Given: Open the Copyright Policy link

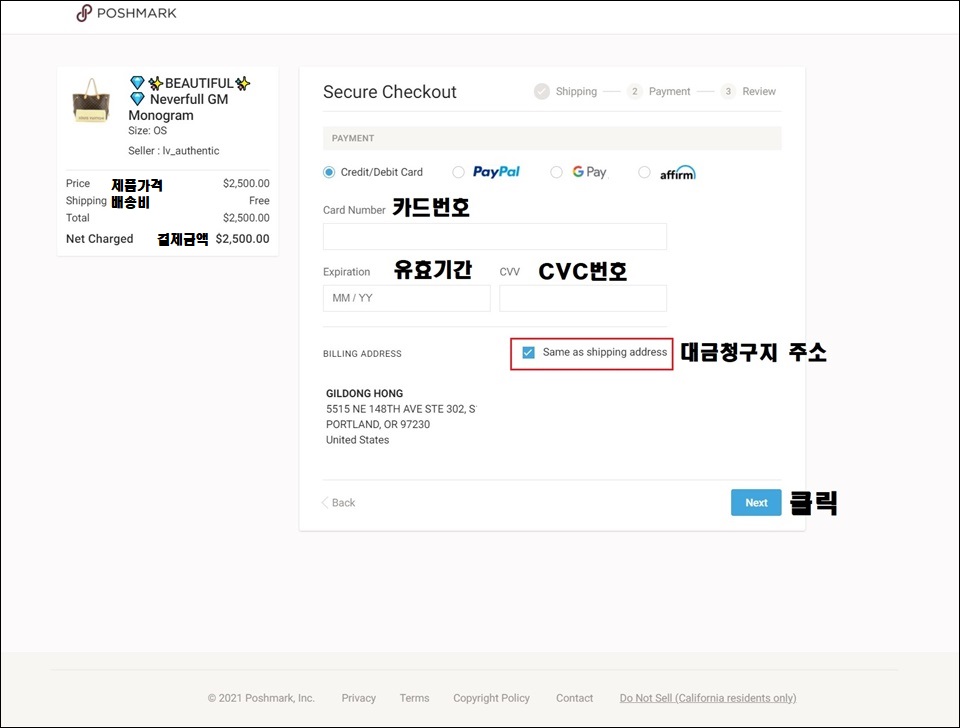Looking at the screenshot, I should pyautogui.click(x=491, y=698).
